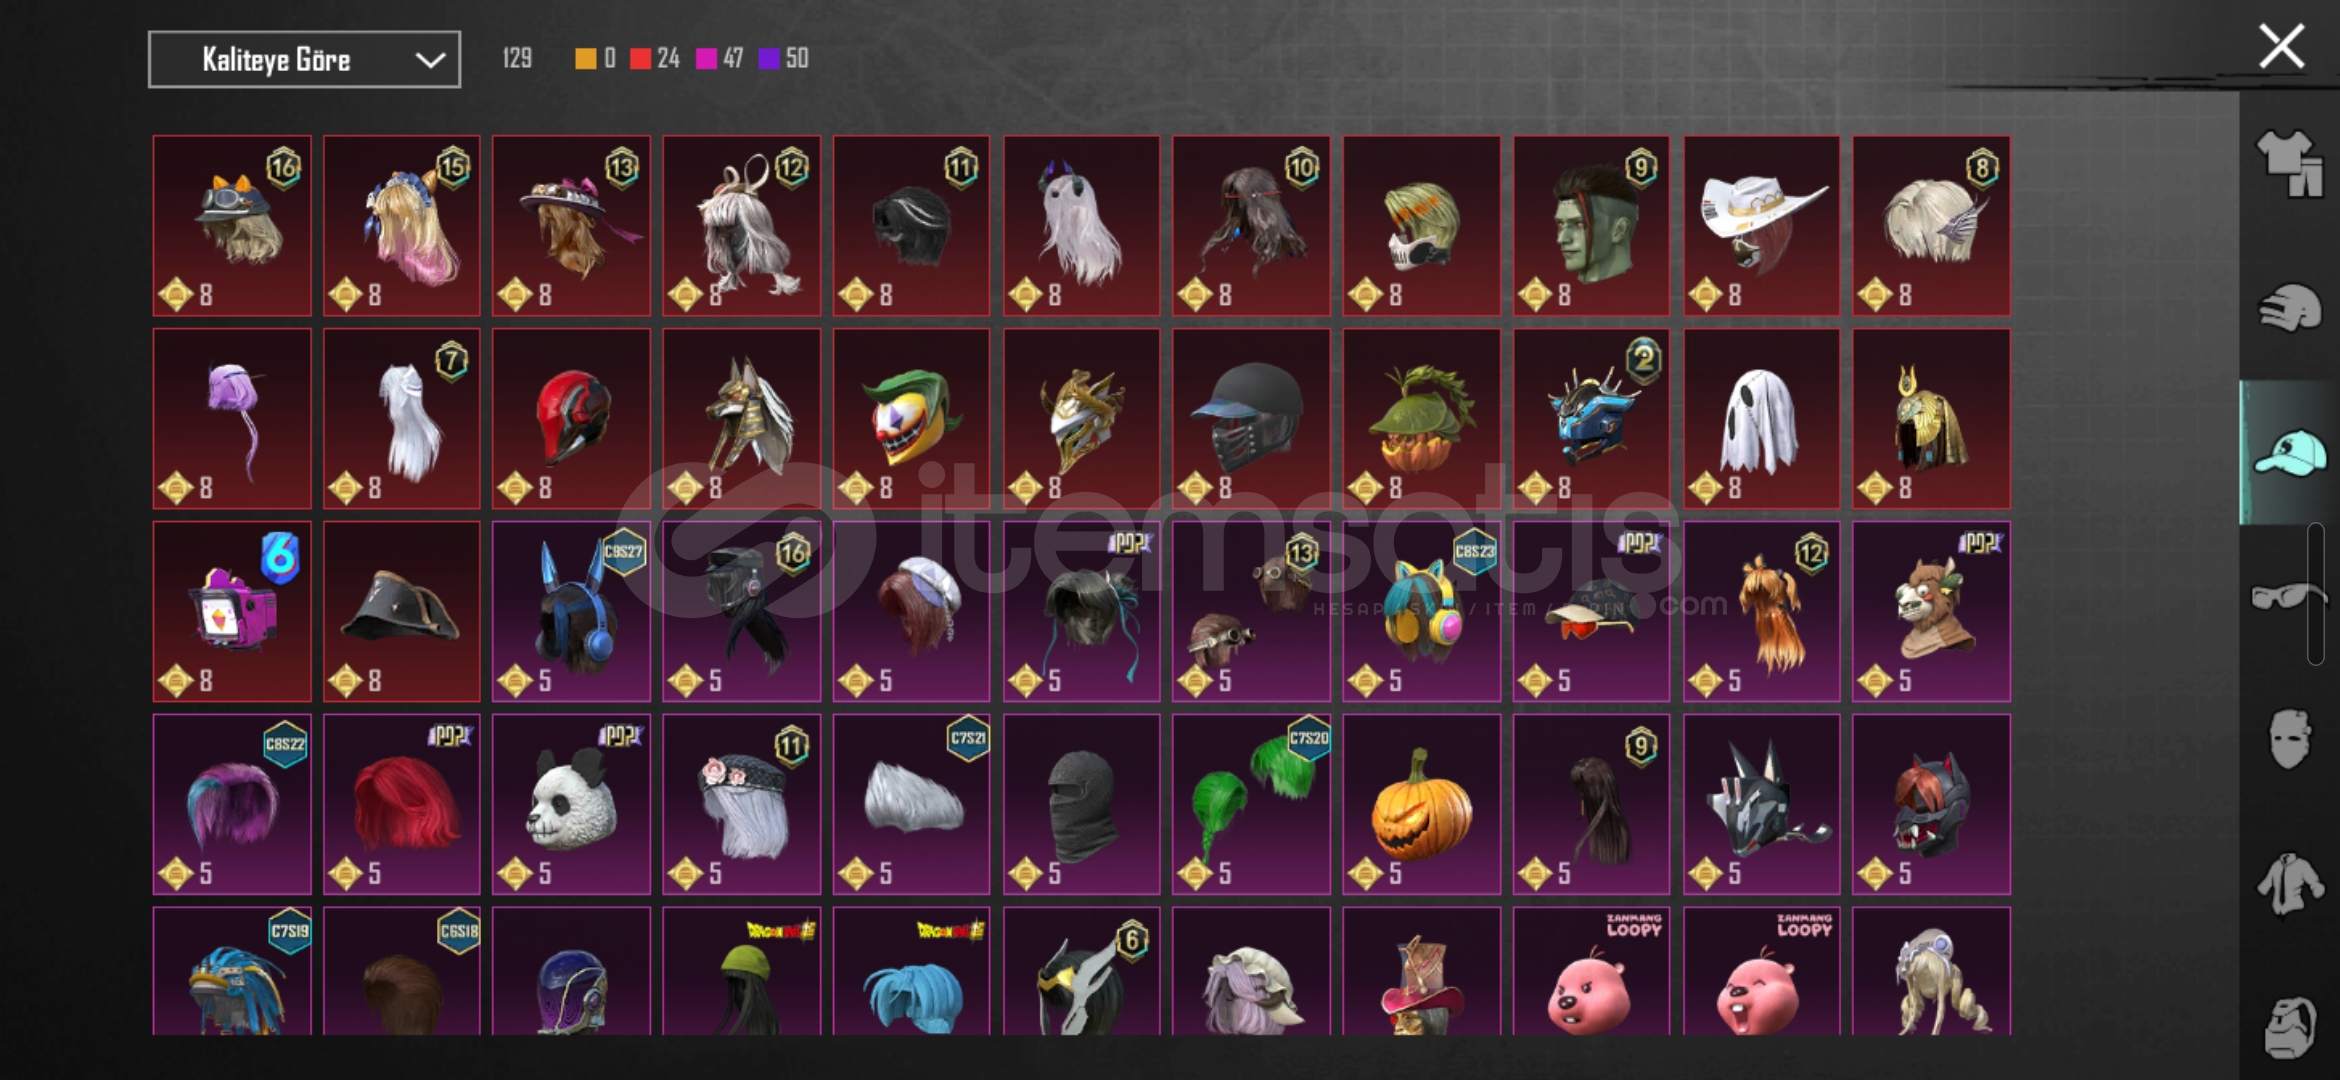This screenshot has height=1080, width=2340.
Task: Choose the clown mask with green hair
Action: tap(911, 419)
